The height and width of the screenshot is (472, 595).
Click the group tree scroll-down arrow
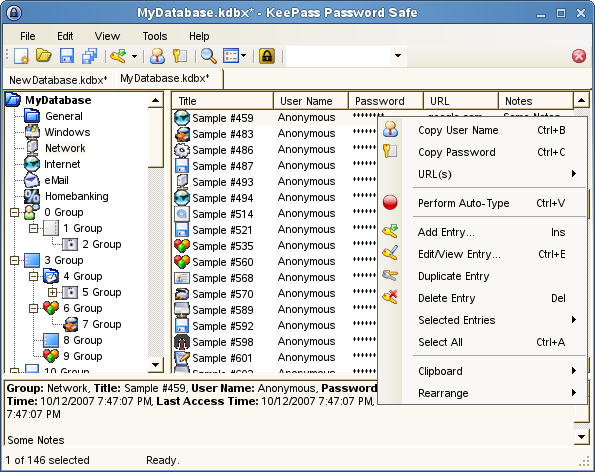pos(155,365)
